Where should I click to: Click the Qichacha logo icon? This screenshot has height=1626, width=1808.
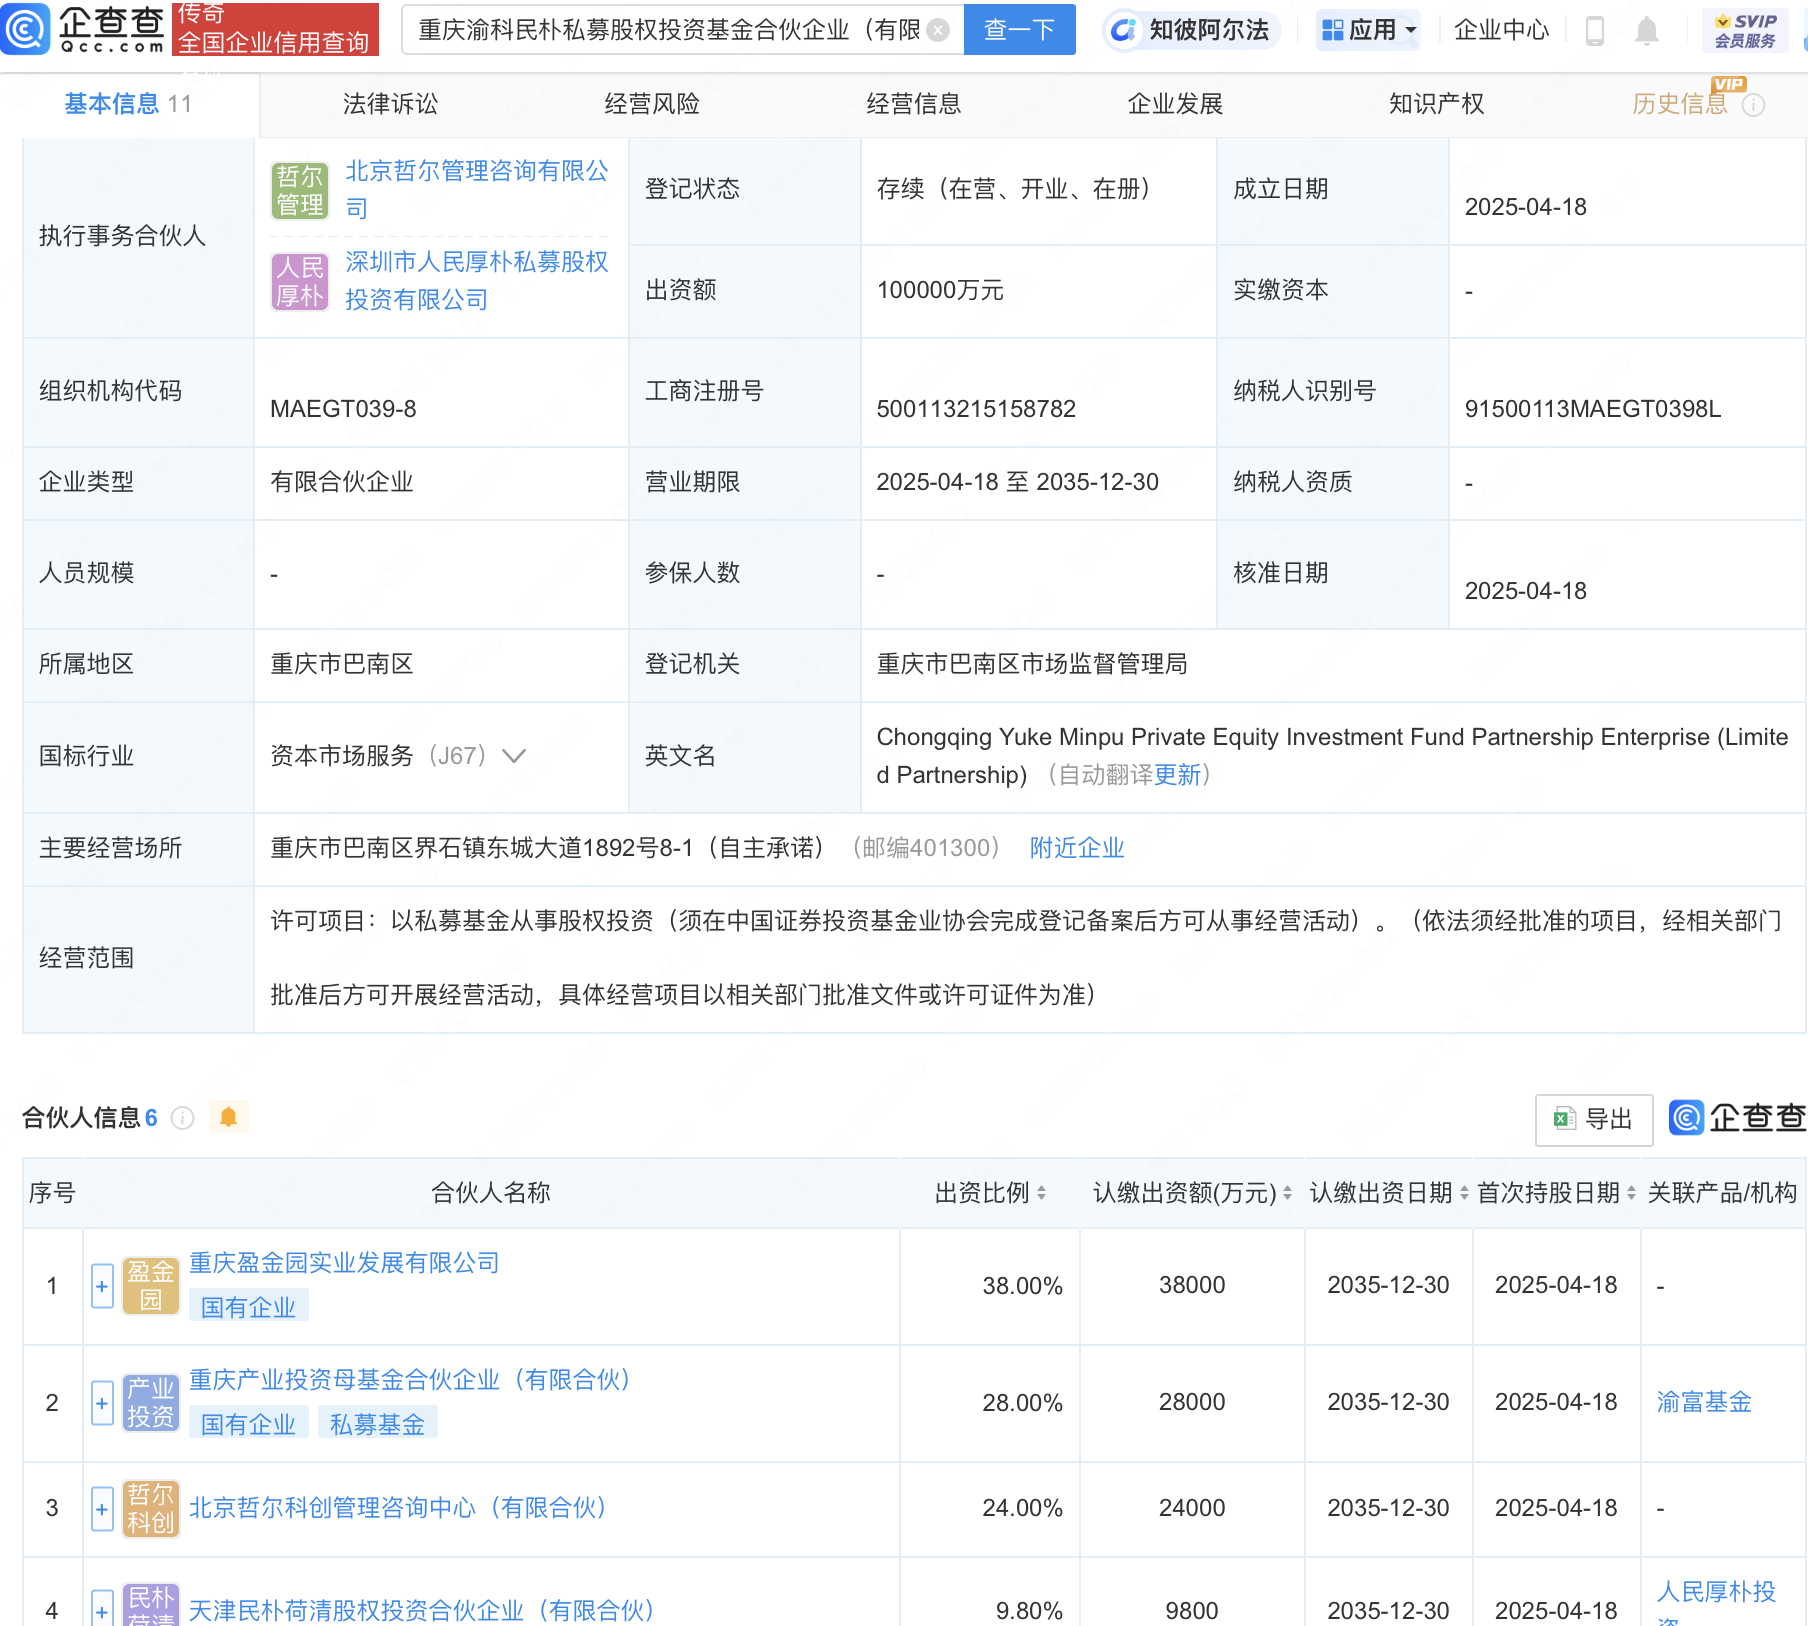coord(26,28)
